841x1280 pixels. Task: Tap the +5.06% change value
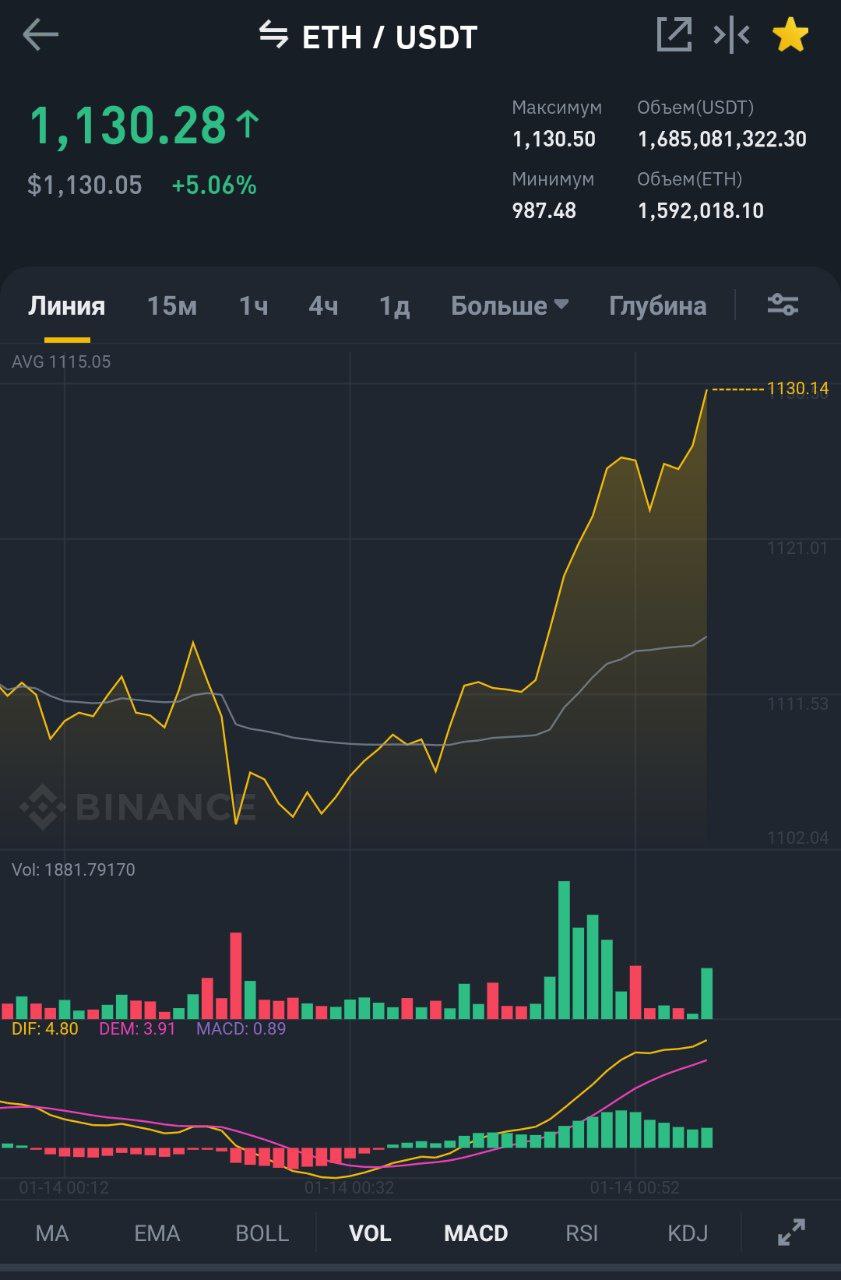click(x=214, y=185)
